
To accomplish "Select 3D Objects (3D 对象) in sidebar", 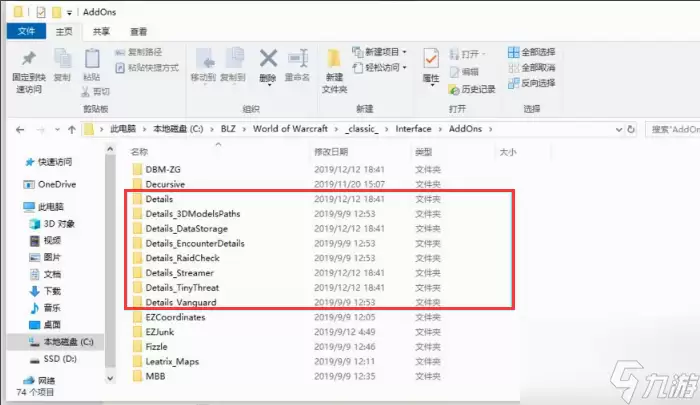I will pos(52,224).
